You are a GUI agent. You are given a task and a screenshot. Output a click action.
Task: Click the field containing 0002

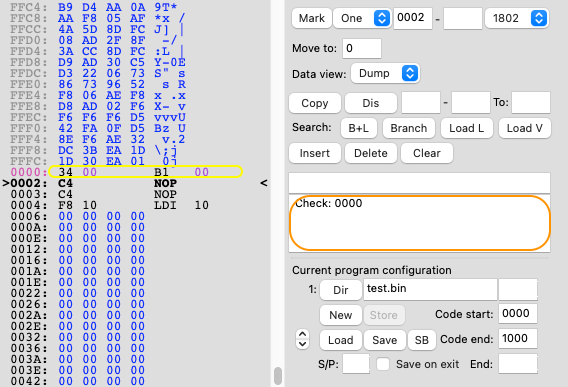[413, 18]
